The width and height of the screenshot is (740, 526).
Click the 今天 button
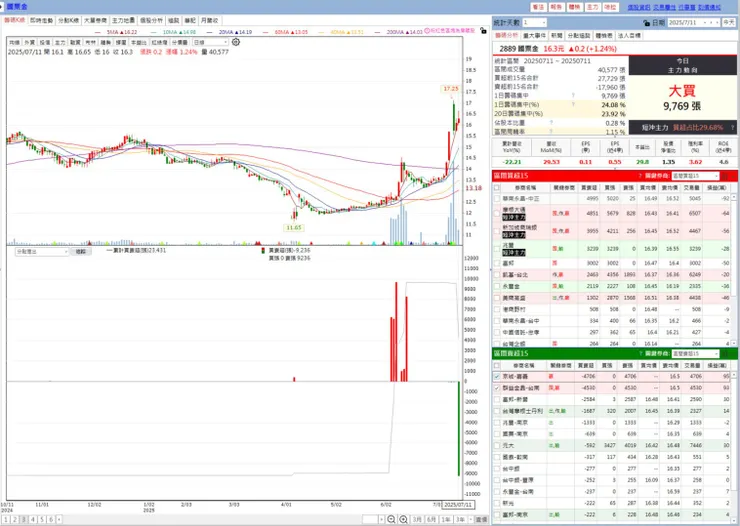(x=729, y=23)
